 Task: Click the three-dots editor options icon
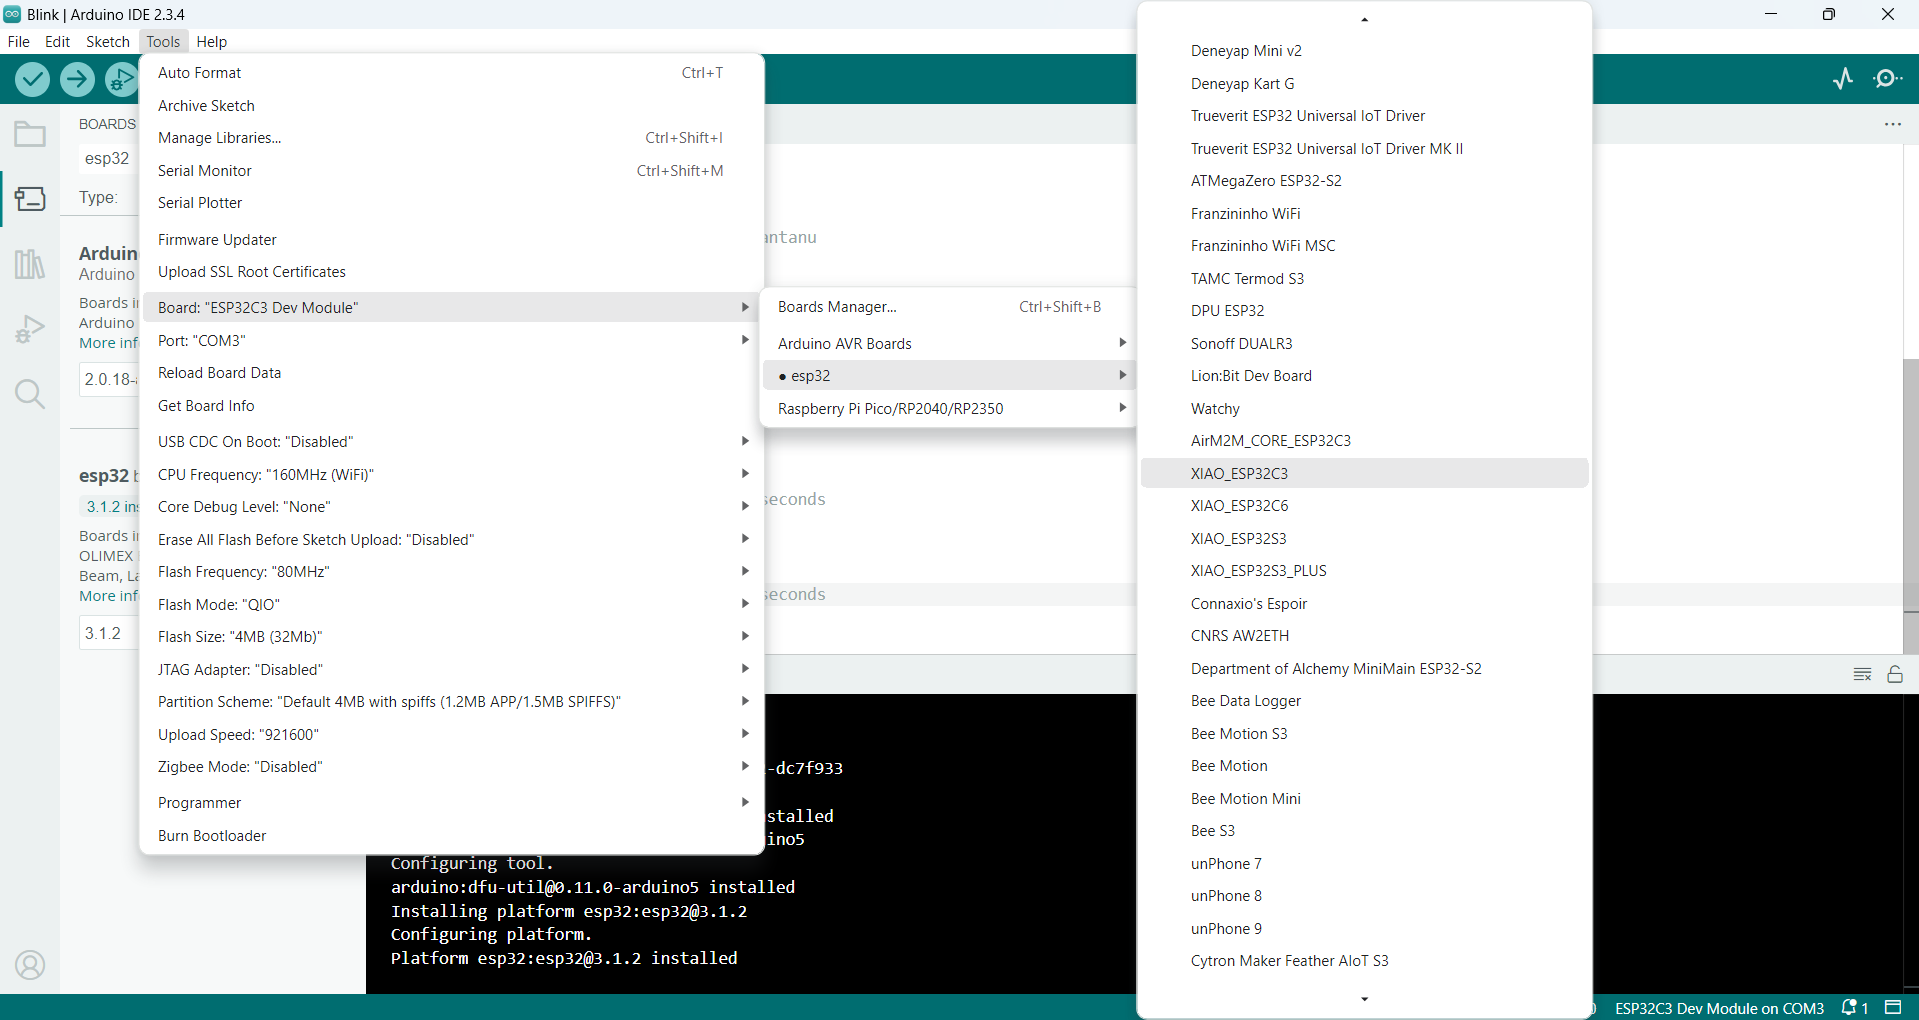click(x=1892, y=124)
